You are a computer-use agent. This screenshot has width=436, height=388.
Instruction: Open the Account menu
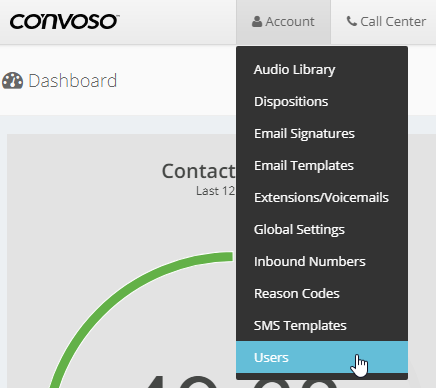point(283,22)
